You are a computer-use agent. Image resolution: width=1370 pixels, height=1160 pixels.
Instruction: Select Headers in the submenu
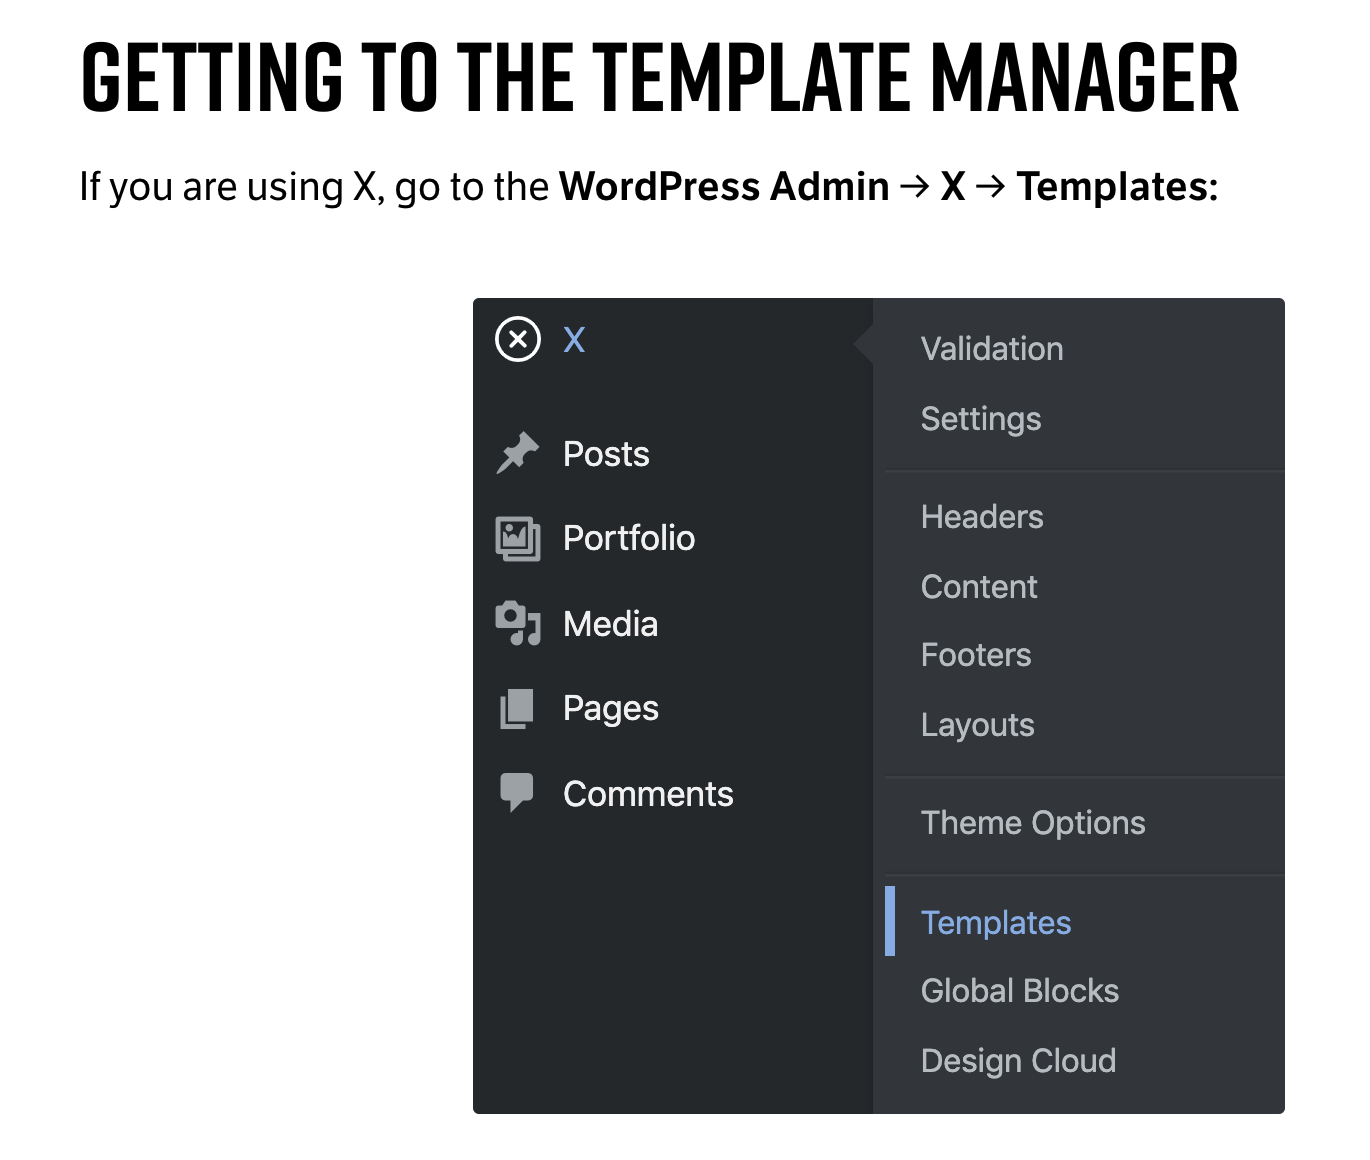pos(982,517)
